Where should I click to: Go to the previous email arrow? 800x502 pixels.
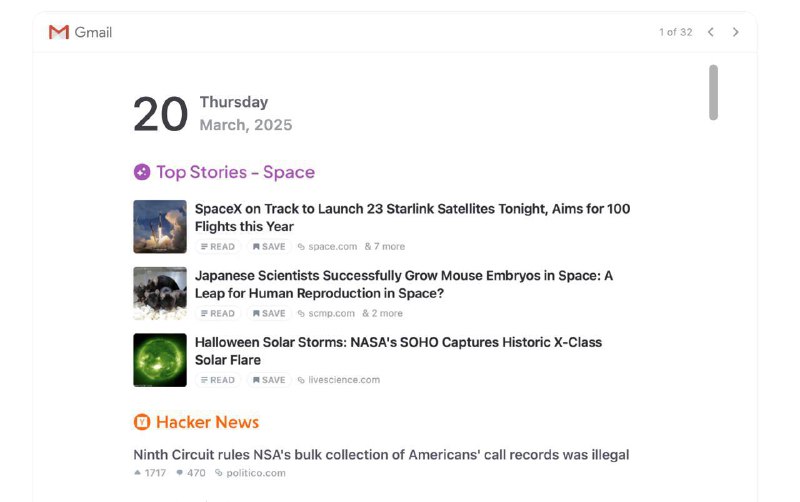pyautogui.click(x=711, y=32)
